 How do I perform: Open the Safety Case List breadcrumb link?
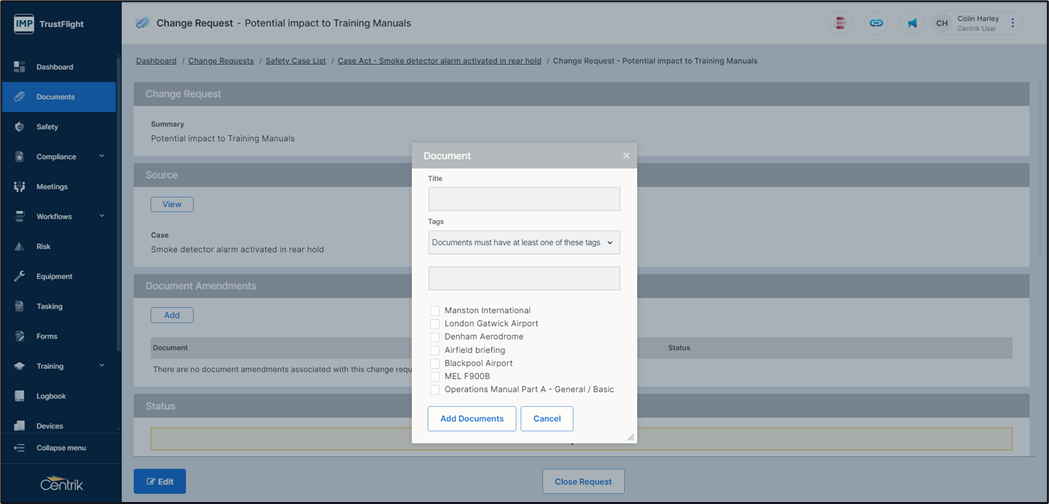(295, 61)
